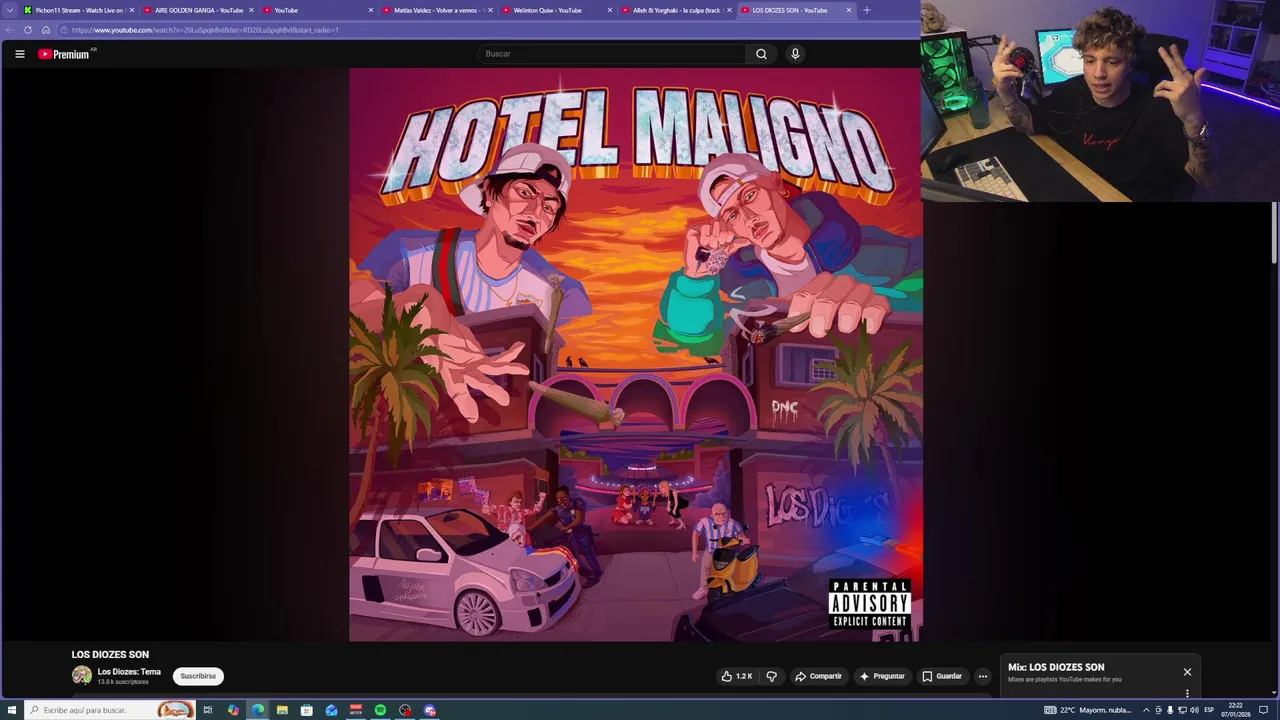Viewport: 1280px width, 720px height.
Task: Go to YouTube Premium home logo
Action: (x=65, y=54)
